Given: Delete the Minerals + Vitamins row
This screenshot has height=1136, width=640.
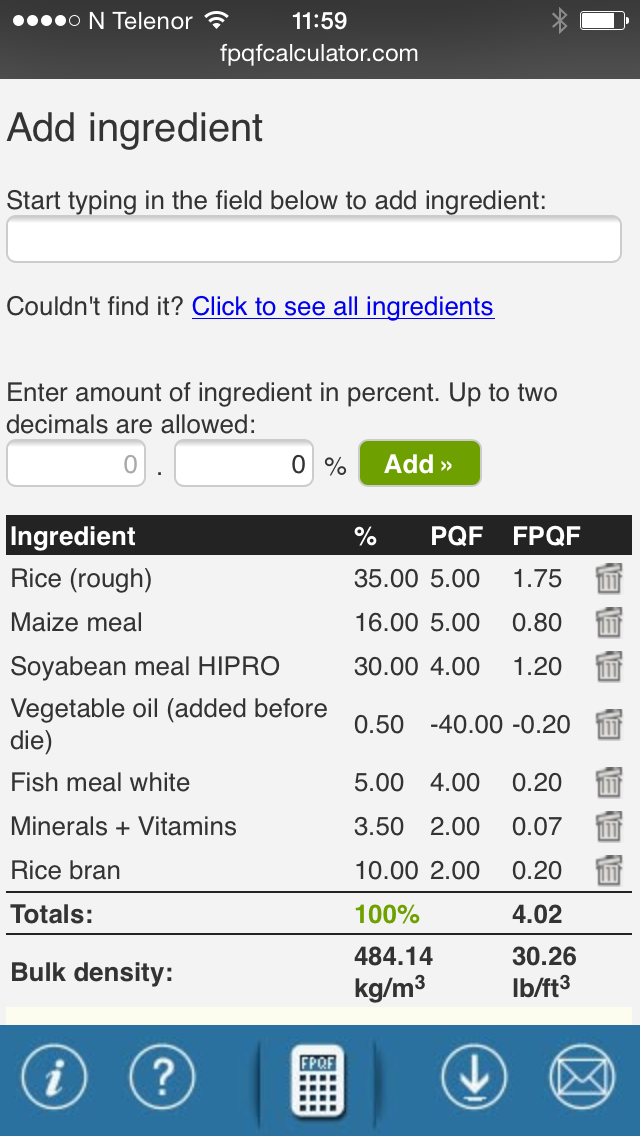Looking at the screenshot, I should point(608,827).
